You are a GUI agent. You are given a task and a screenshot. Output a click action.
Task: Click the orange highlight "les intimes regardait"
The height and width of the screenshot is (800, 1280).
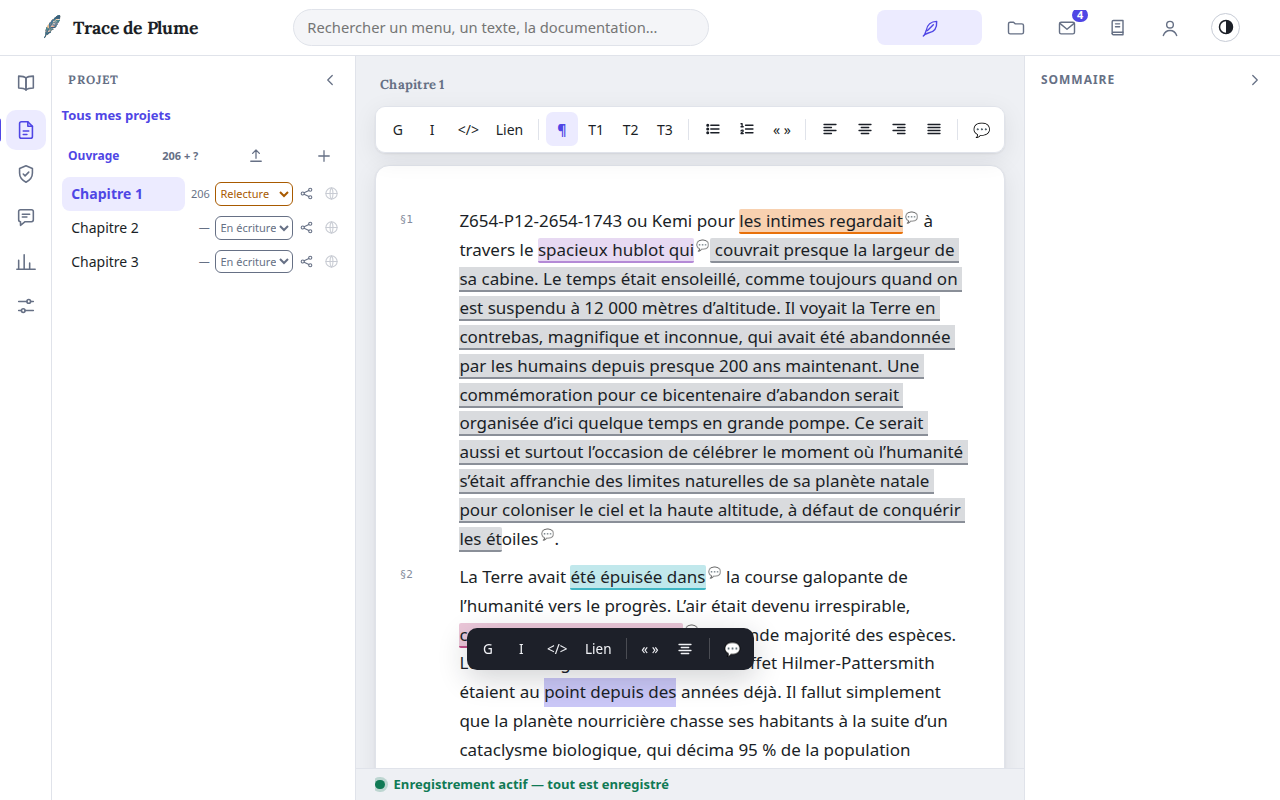click(821, 221)
